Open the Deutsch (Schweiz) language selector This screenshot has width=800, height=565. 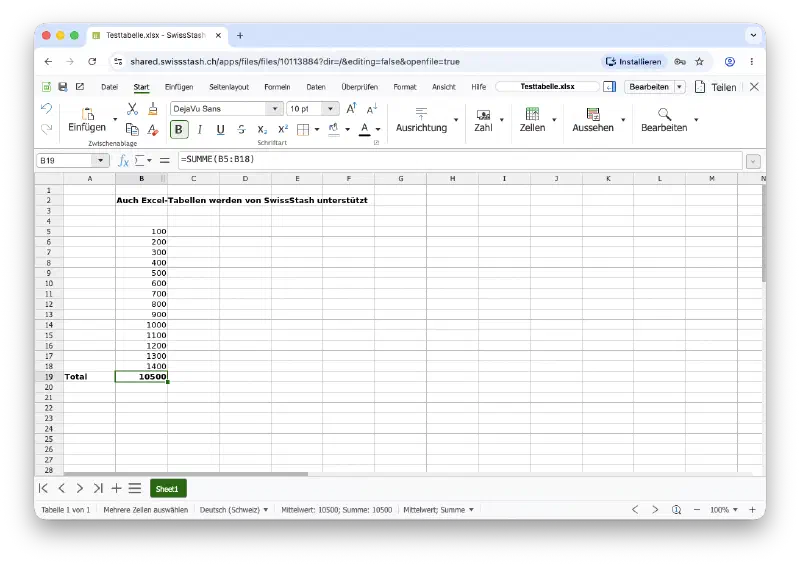point(234,509)
